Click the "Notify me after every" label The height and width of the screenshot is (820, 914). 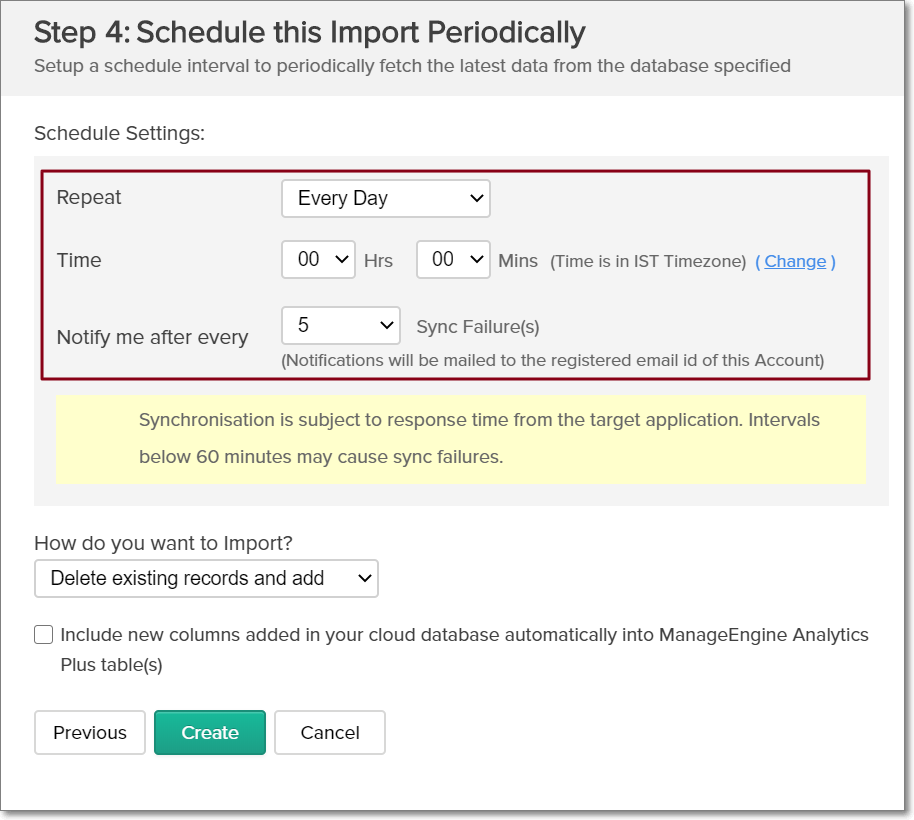(152, 337)
